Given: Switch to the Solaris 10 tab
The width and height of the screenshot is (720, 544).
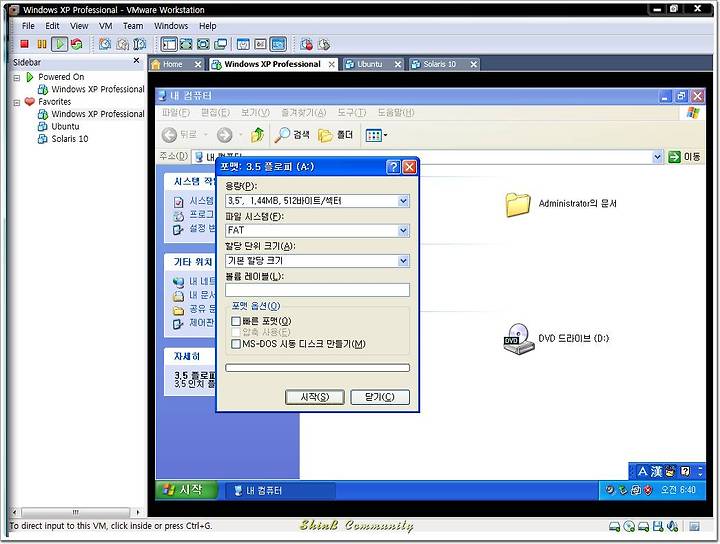Looking at the screenshot, I should click(440, 64).
